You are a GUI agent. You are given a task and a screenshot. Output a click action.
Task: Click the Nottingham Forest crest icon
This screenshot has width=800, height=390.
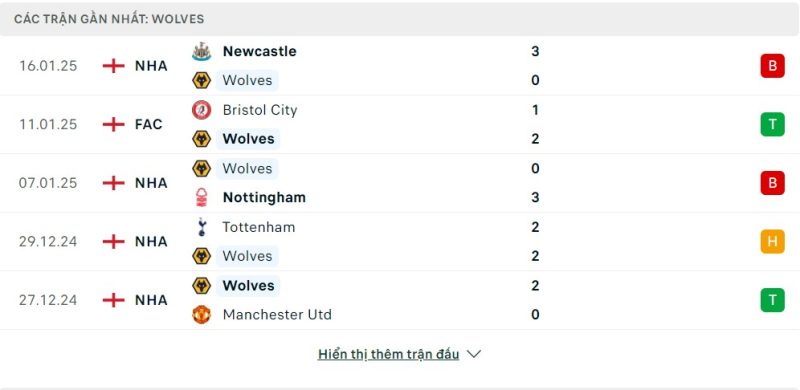coord(202,197)
